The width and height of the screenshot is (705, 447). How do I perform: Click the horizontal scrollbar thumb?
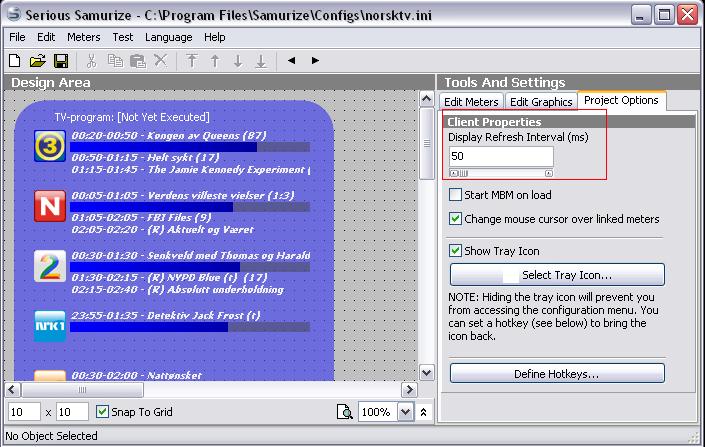82,389
